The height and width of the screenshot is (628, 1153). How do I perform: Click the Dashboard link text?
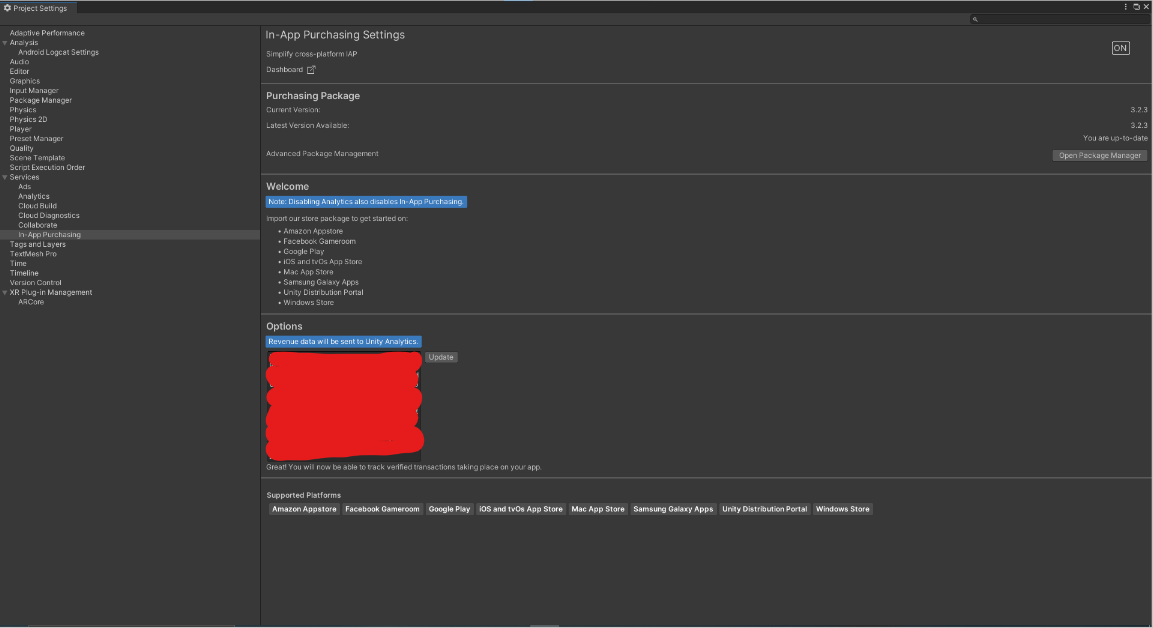(285, 70)
